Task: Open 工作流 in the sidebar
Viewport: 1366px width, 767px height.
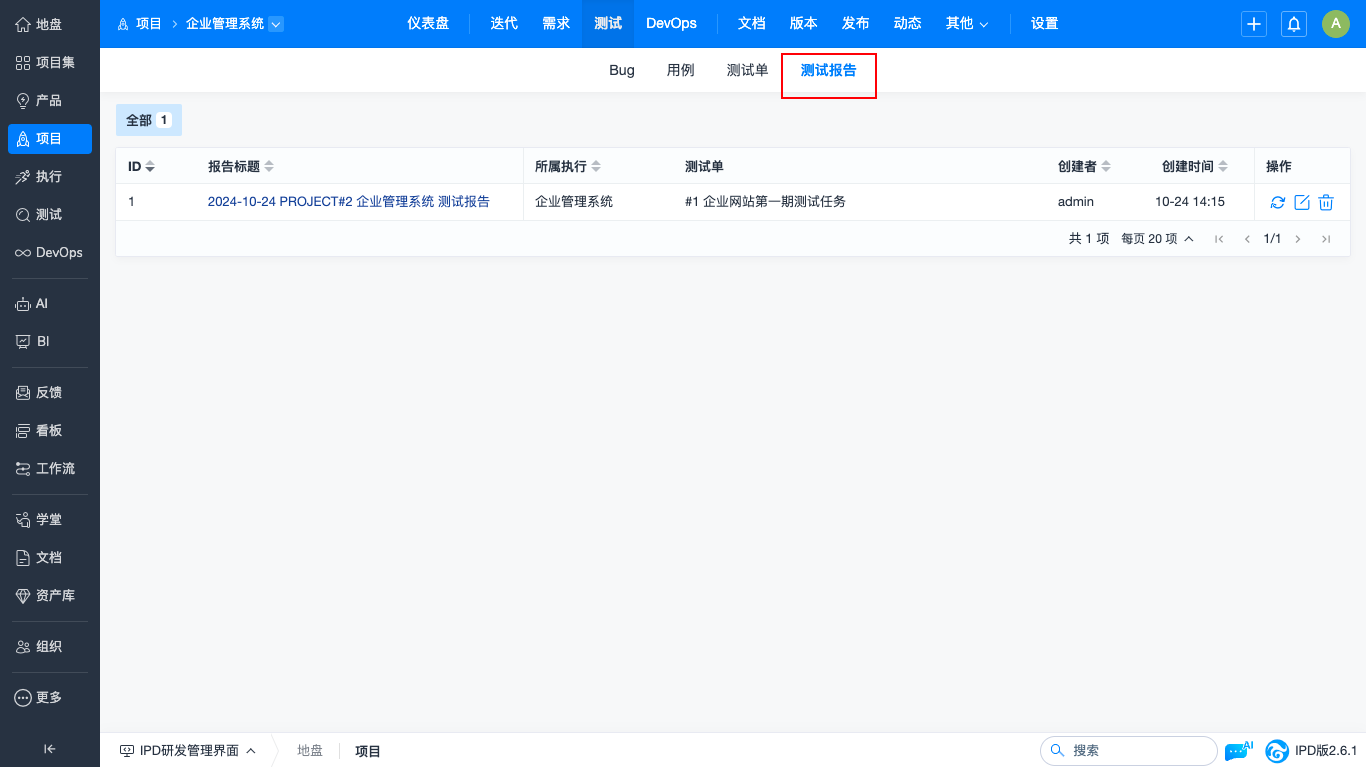Action: 50,468
